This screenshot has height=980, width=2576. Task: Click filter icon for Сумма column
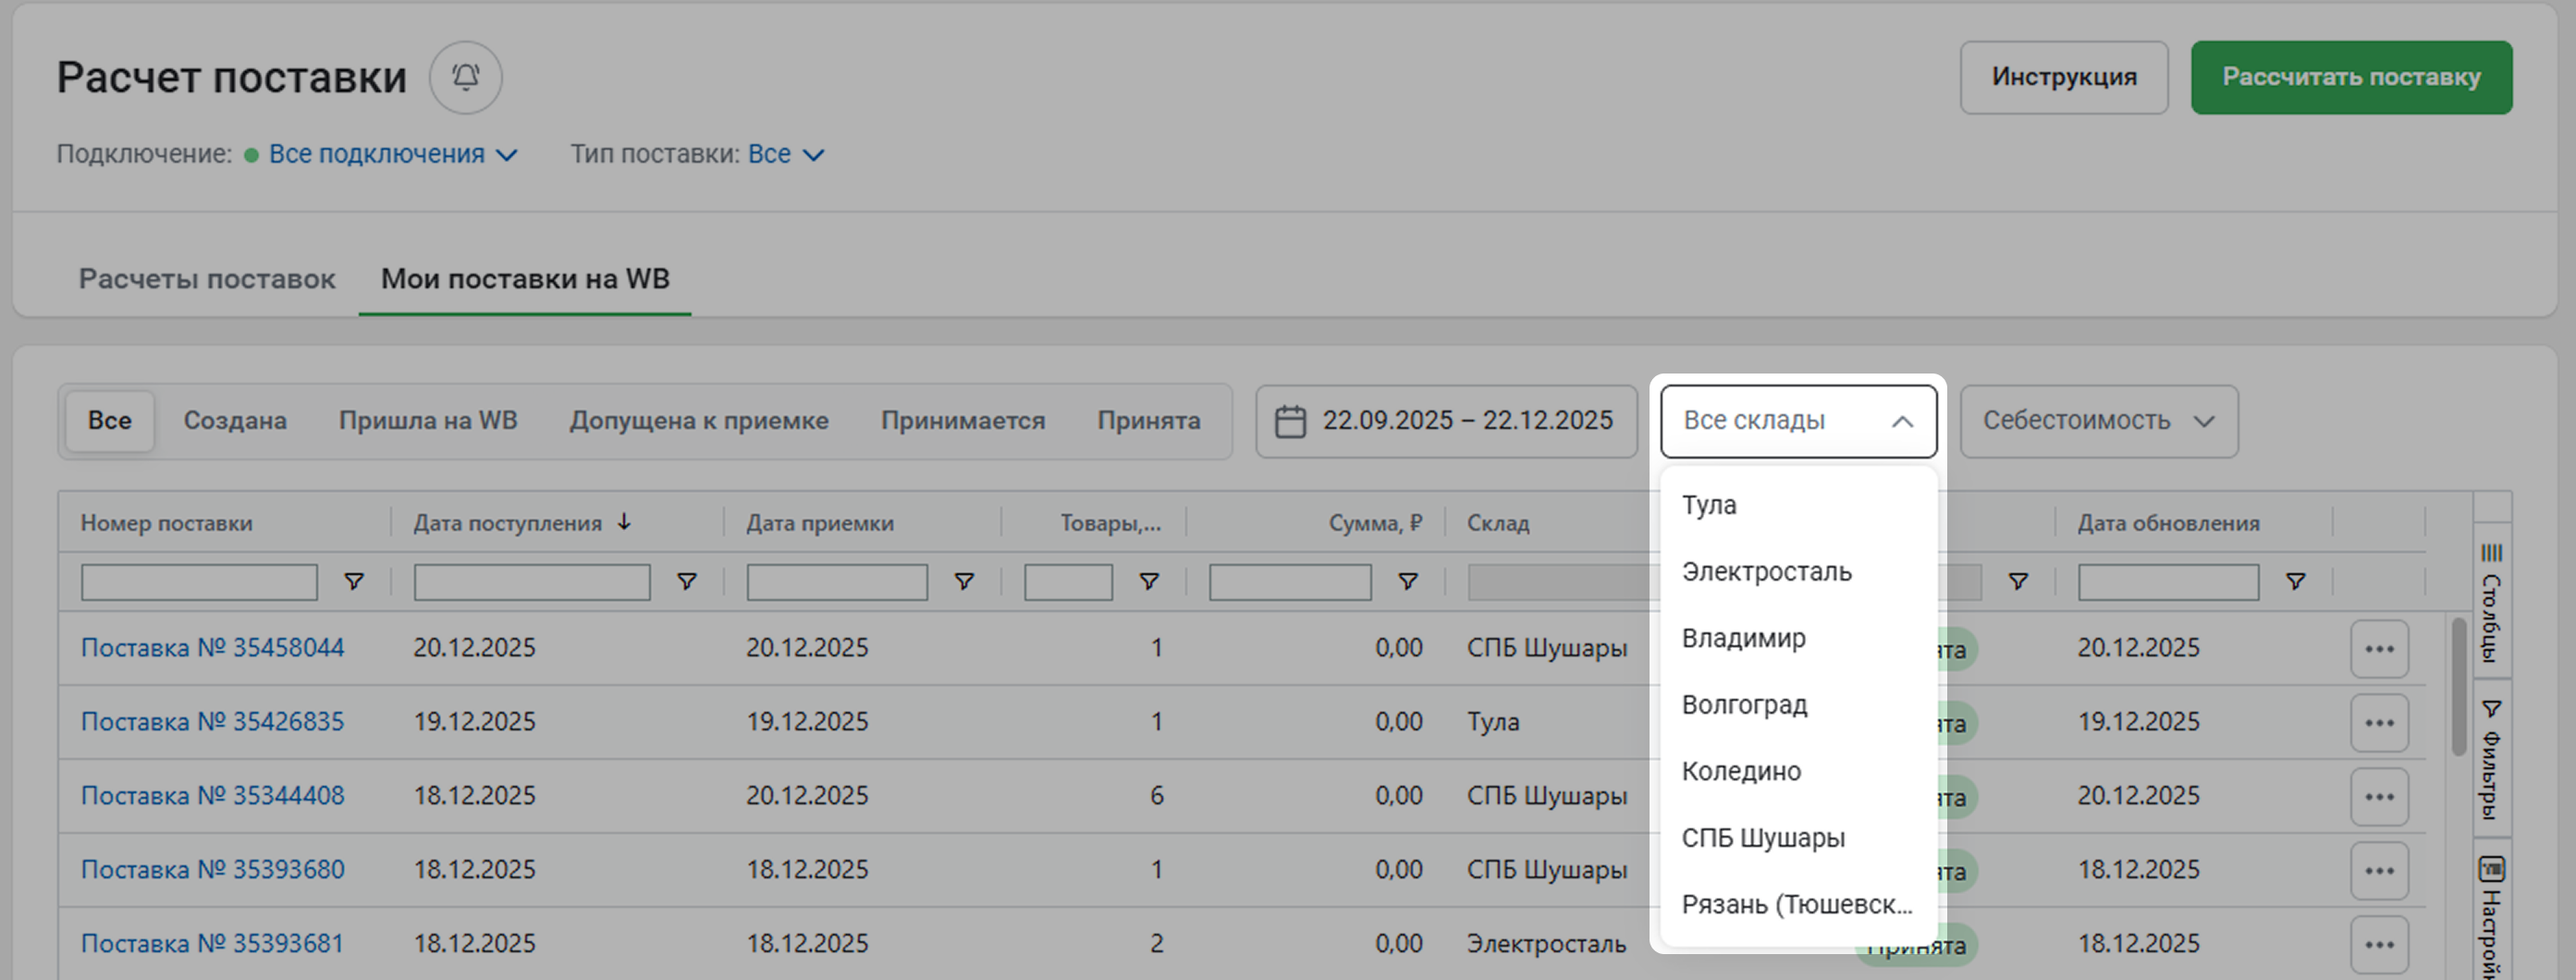(1407, 581)
